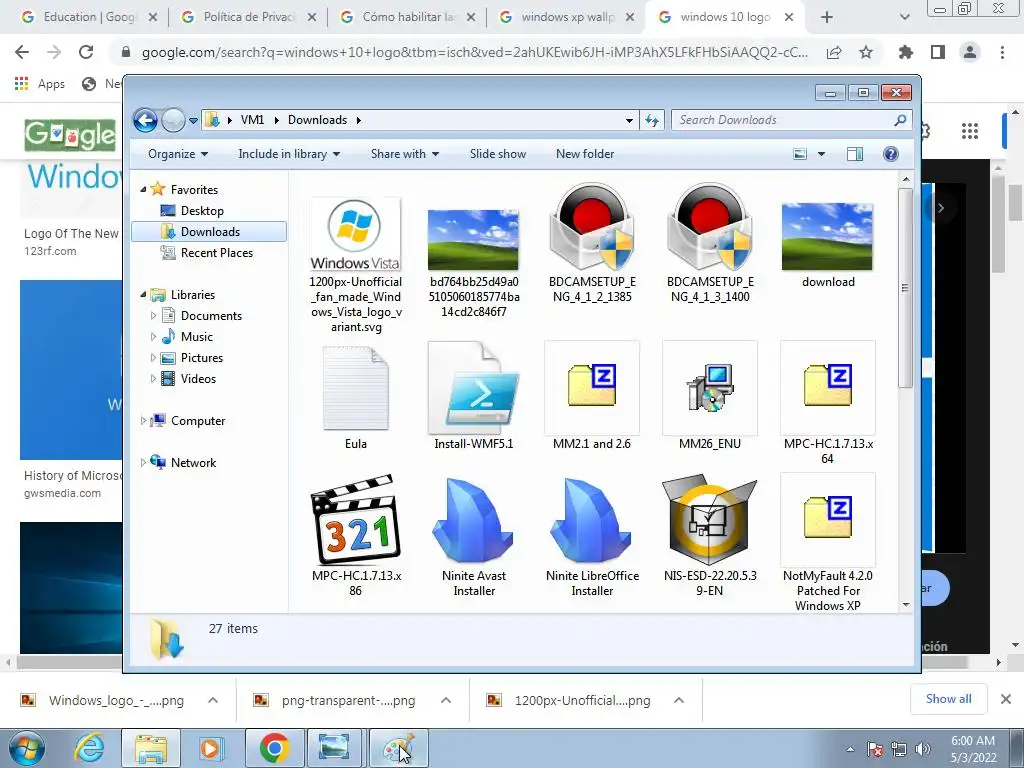Click the Slide show toolbar button
Screen dimensions: 1024x768
pyautogui.click(x=498, y=154)
